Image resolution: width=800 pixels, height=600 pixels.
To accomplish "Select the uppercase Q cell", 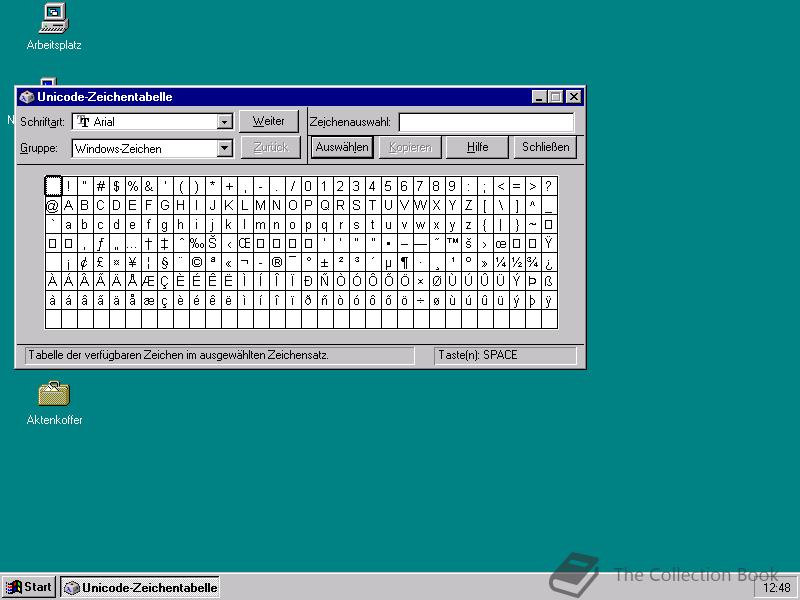I will [324, 205].
